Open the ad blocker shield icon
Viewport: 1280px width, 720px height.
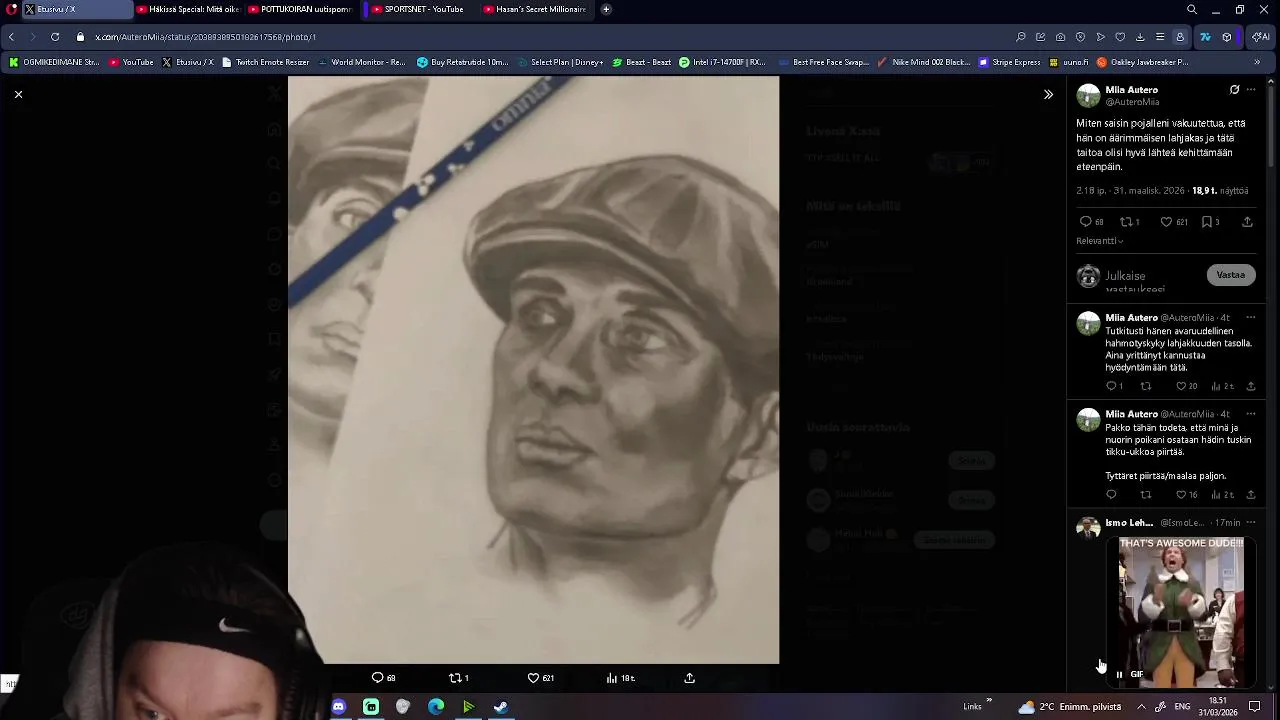point(1080,37)
